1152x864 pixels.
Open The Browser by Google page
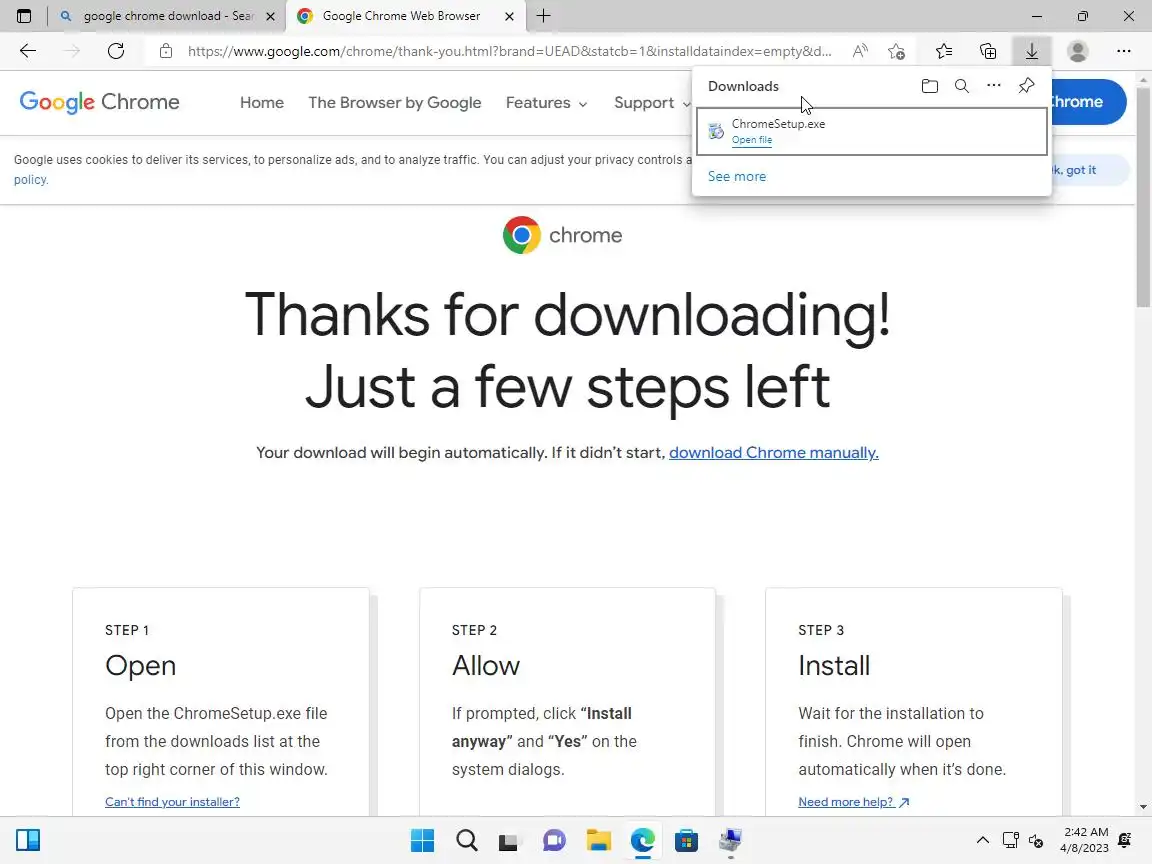395,103
